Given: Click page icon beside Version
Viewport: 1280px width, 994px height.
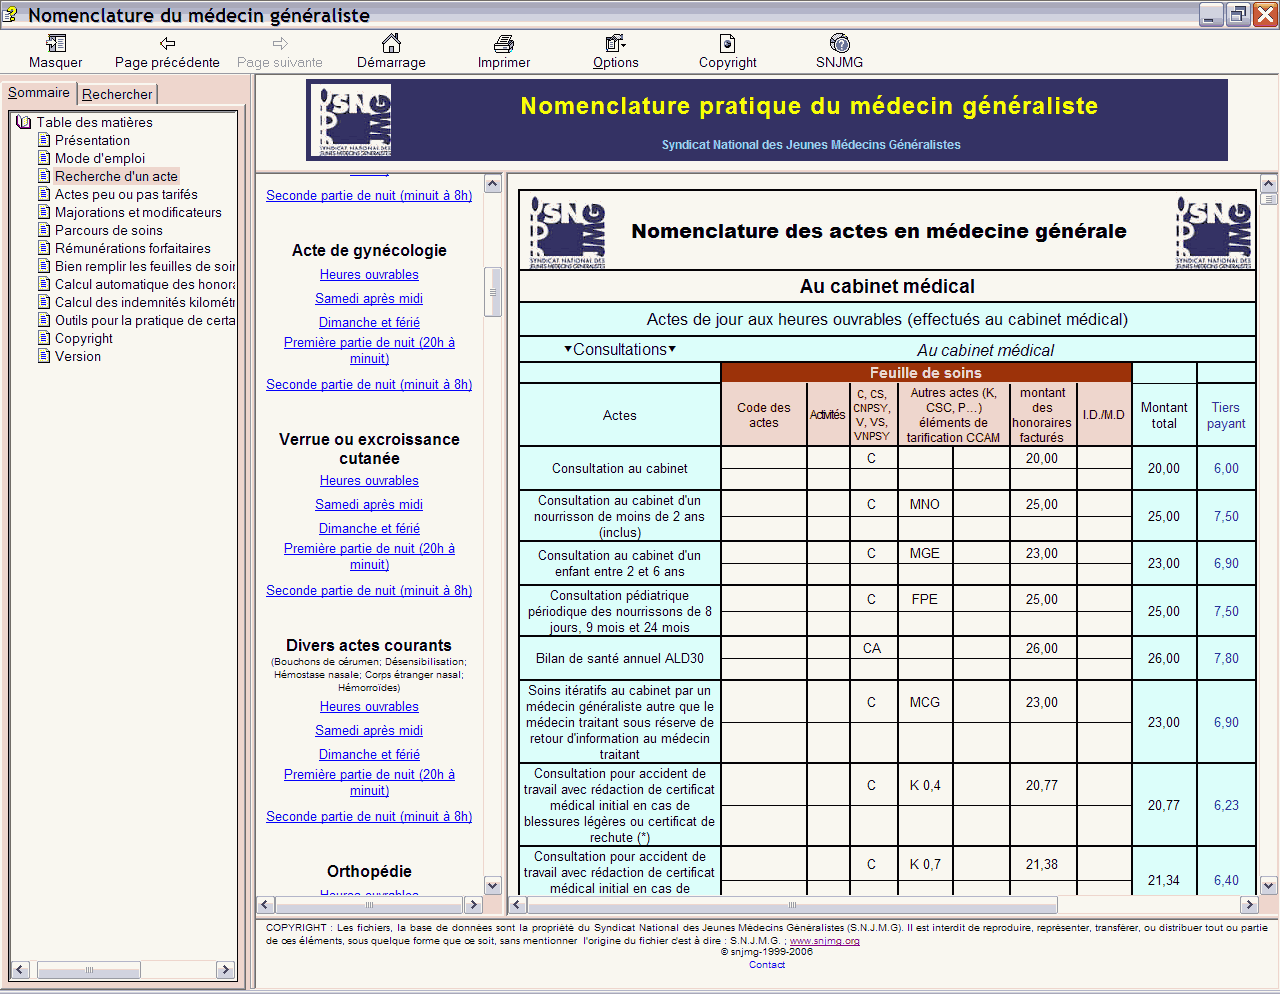Looking at the screenshot, I should coord(44,356).
